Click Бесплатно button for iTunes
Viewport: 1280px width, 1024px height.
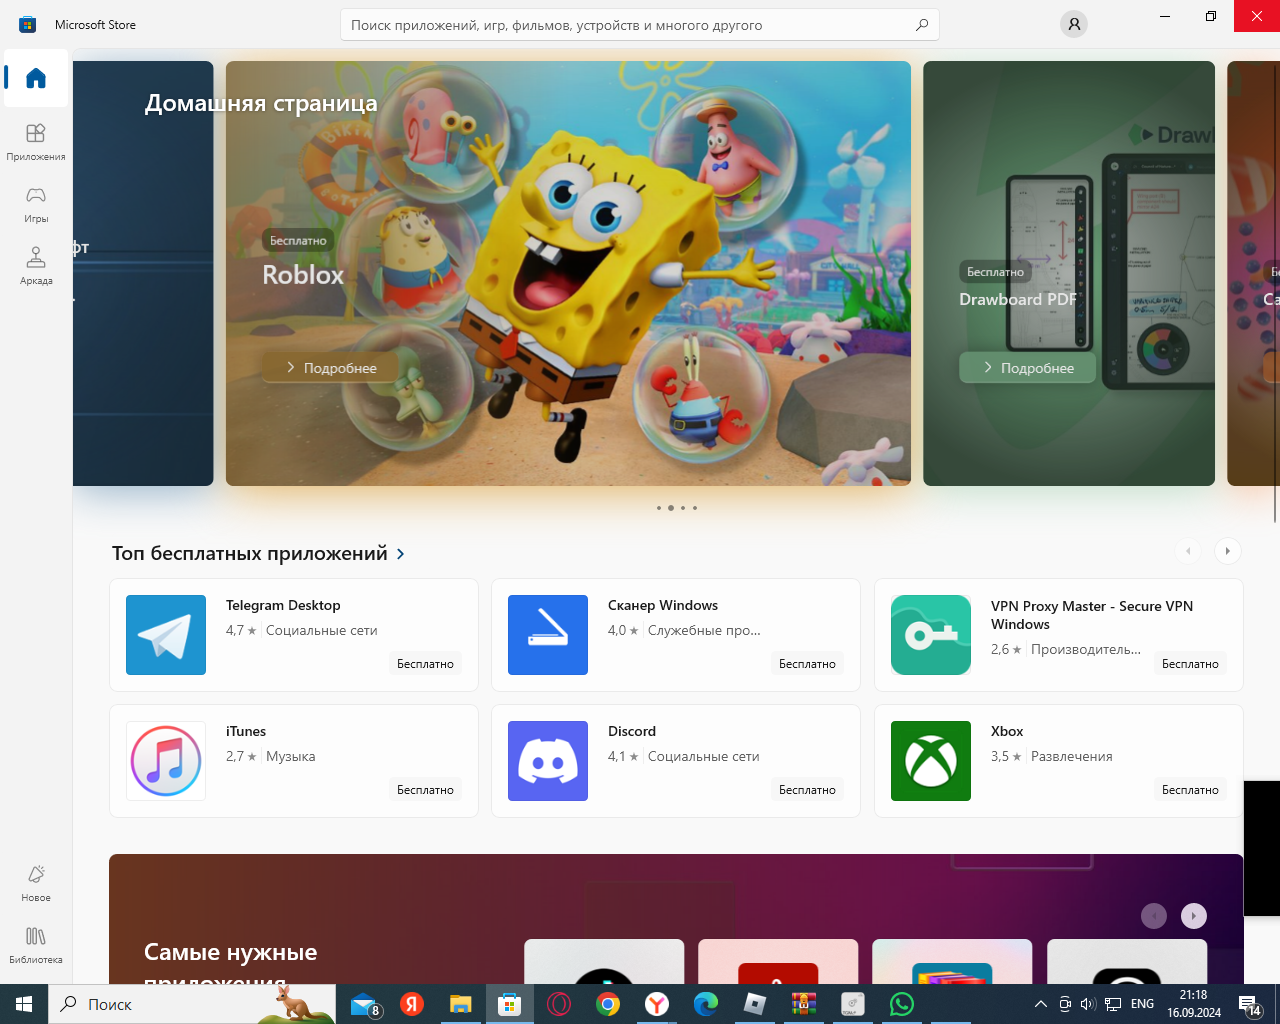pyautogui.click(x=425, y=790)
